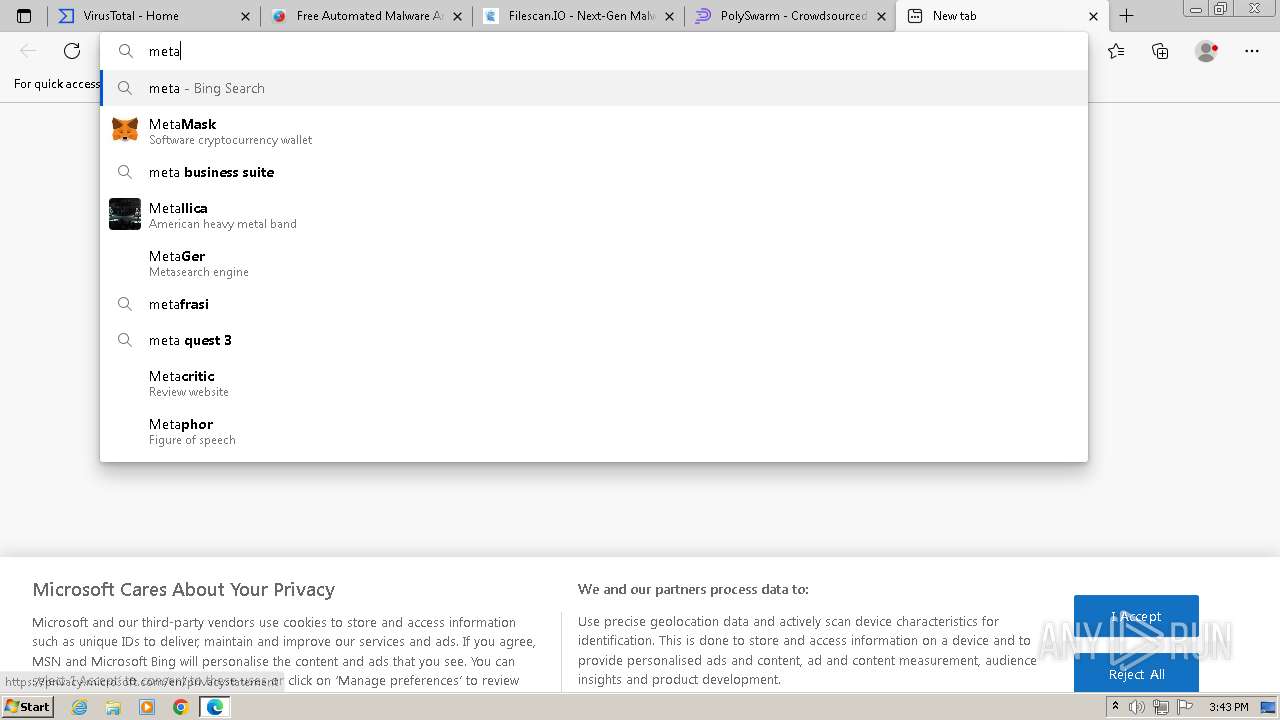Image resolution: width=1280 pixels, height=720 pixels.
Task: Click the I Accept button
Action: click(x=1136, y=617)
